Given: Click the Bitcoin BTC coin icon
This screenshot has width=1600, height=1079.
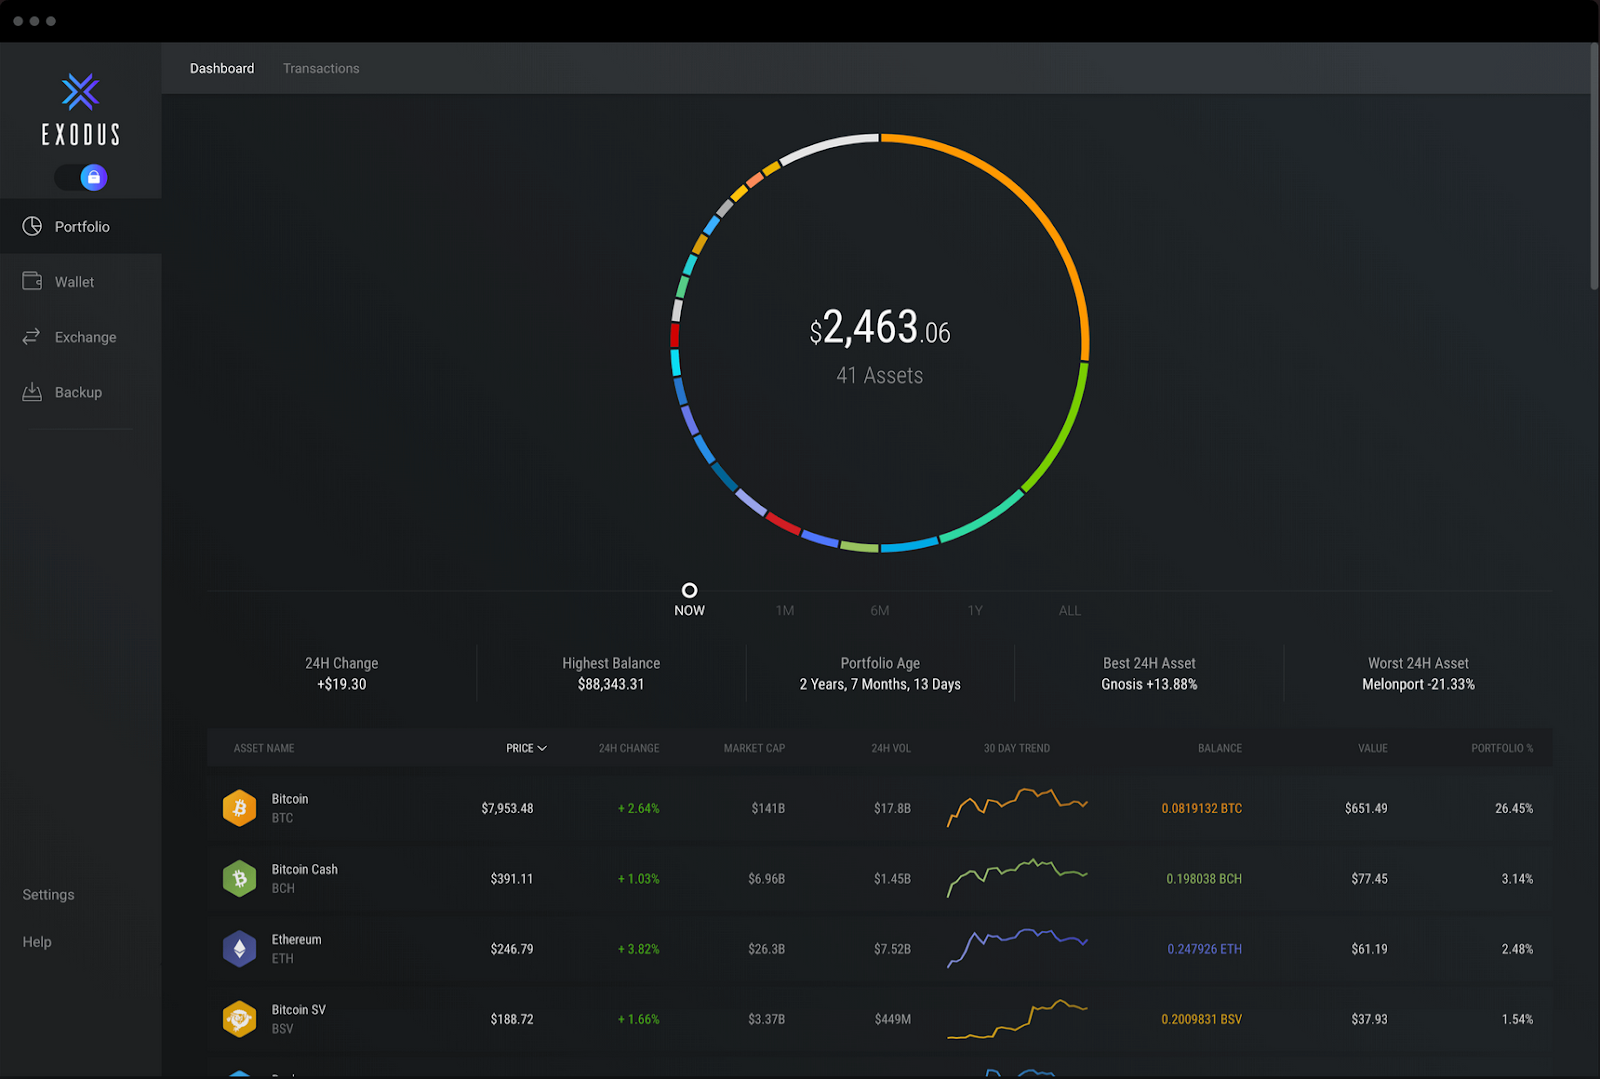Looking at the screenshot, I should 239,808.
